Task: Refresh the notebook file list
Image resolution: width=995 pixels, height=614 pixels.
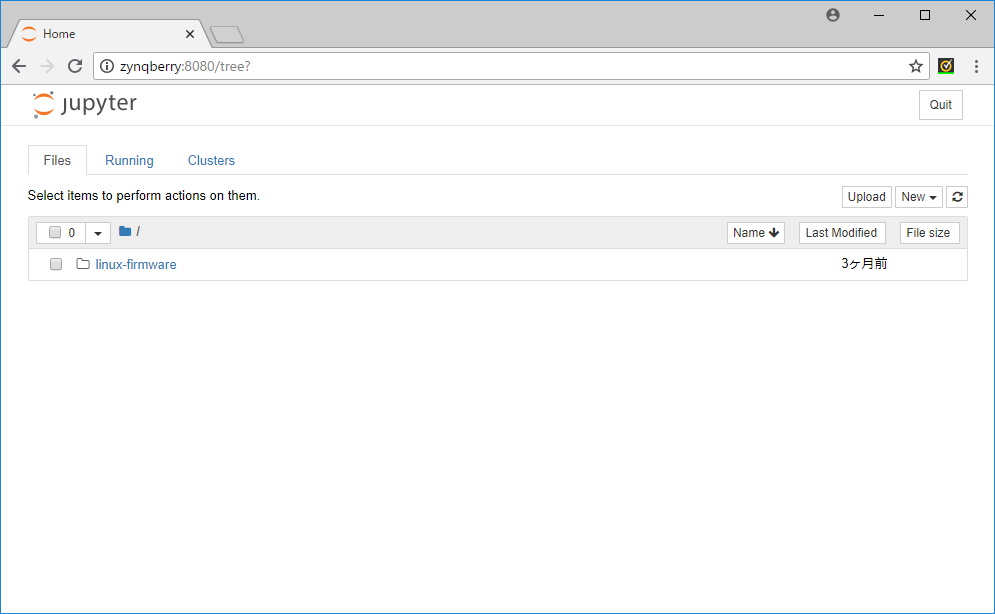Action: point(957,197)
